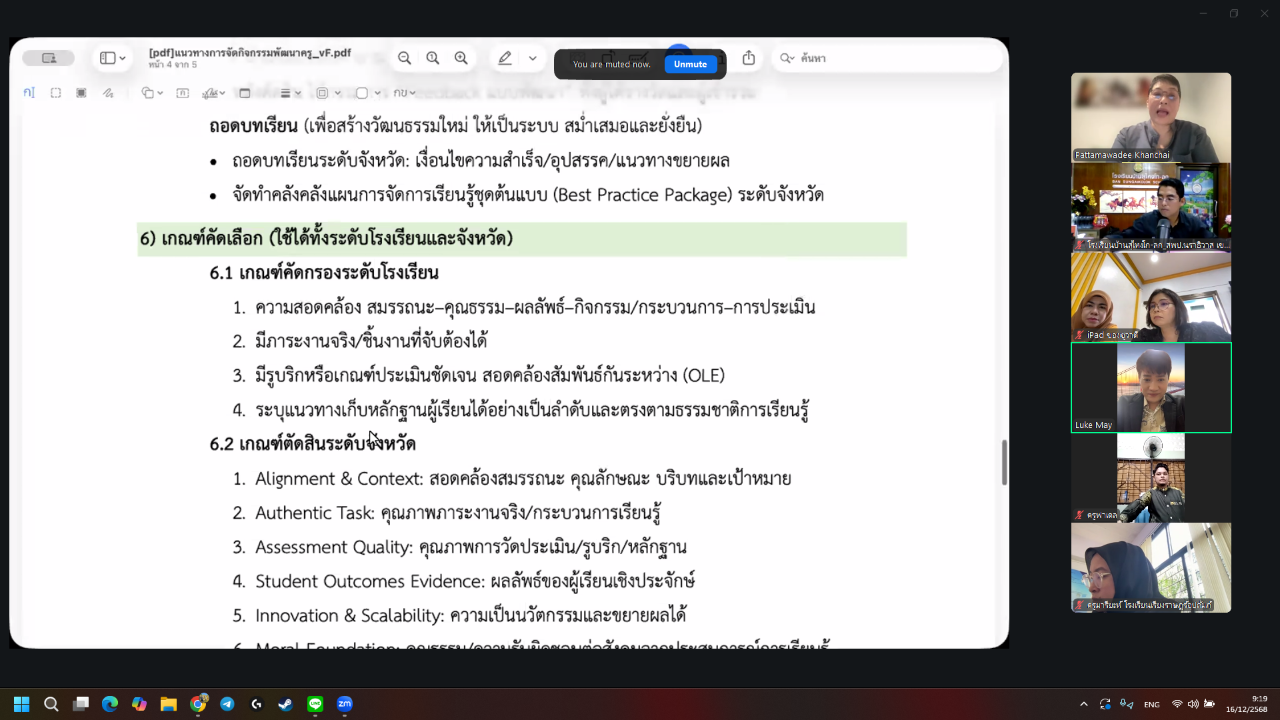Toggle the markup pen toolbar
This screenshot has width=1280, height=720.
pyautogui.click(x=505, y=59)
